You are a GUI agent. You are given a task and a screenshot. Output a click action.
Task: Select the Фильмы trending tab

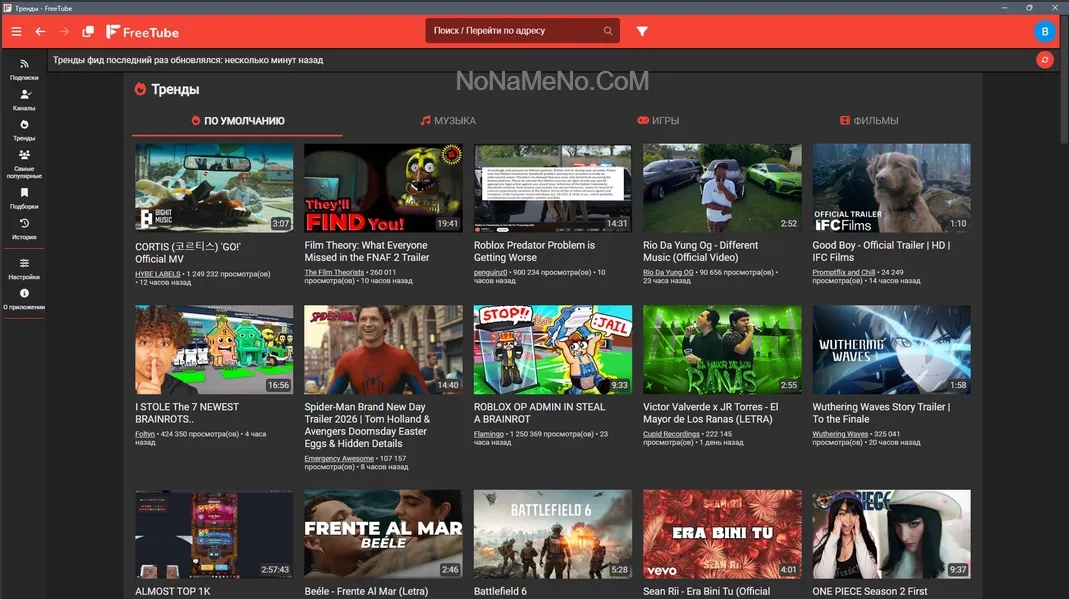coord(869,121)
